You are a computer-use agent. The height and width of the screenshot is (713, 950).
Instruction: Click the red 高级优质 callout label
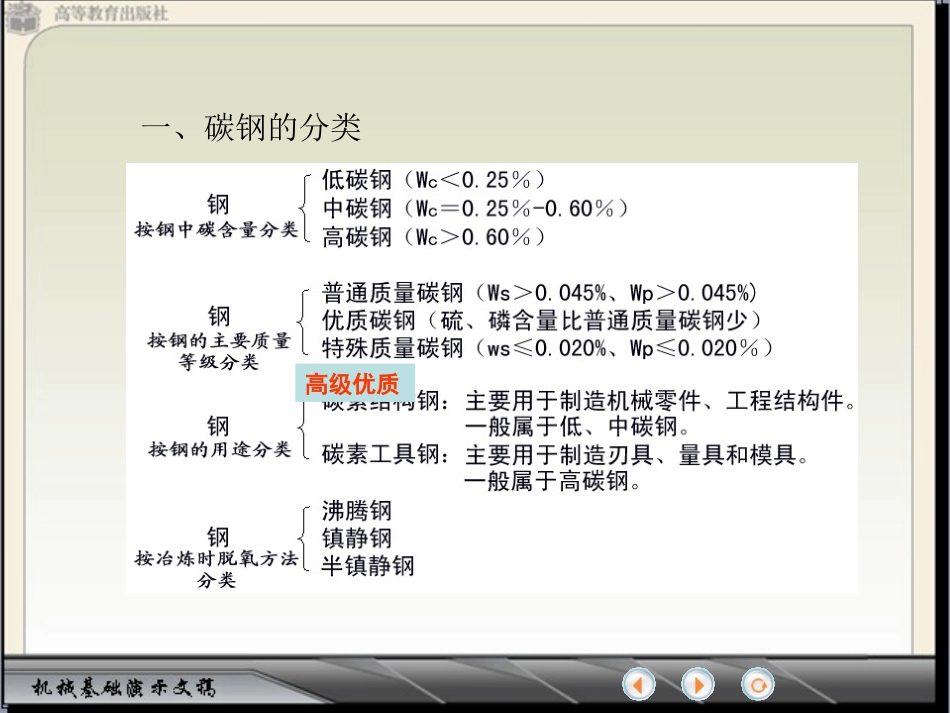click(355, 383)
